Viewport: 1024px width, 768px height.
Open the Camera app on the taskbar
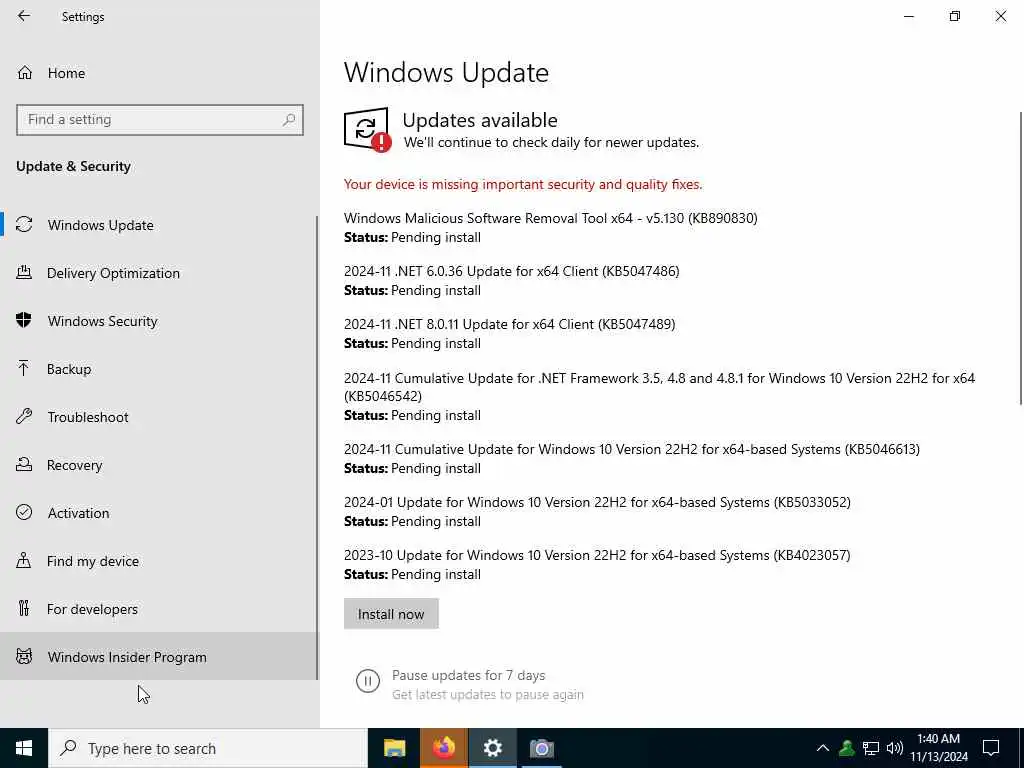(x=541, y=748)
